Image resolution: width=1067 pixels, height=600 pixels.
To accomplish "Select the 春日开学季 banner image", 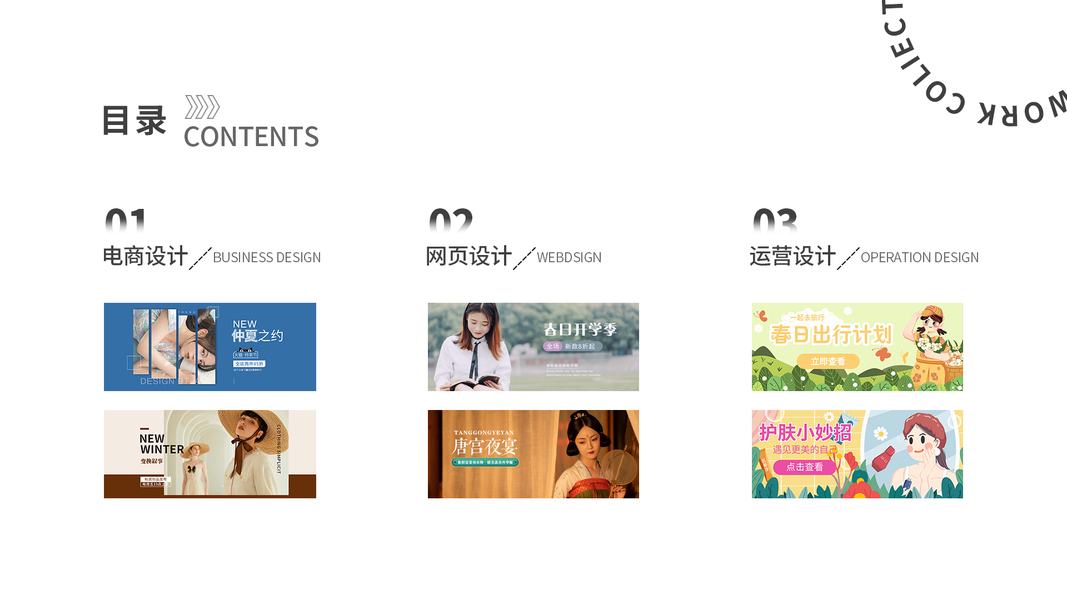I will (x=534, y=347).
